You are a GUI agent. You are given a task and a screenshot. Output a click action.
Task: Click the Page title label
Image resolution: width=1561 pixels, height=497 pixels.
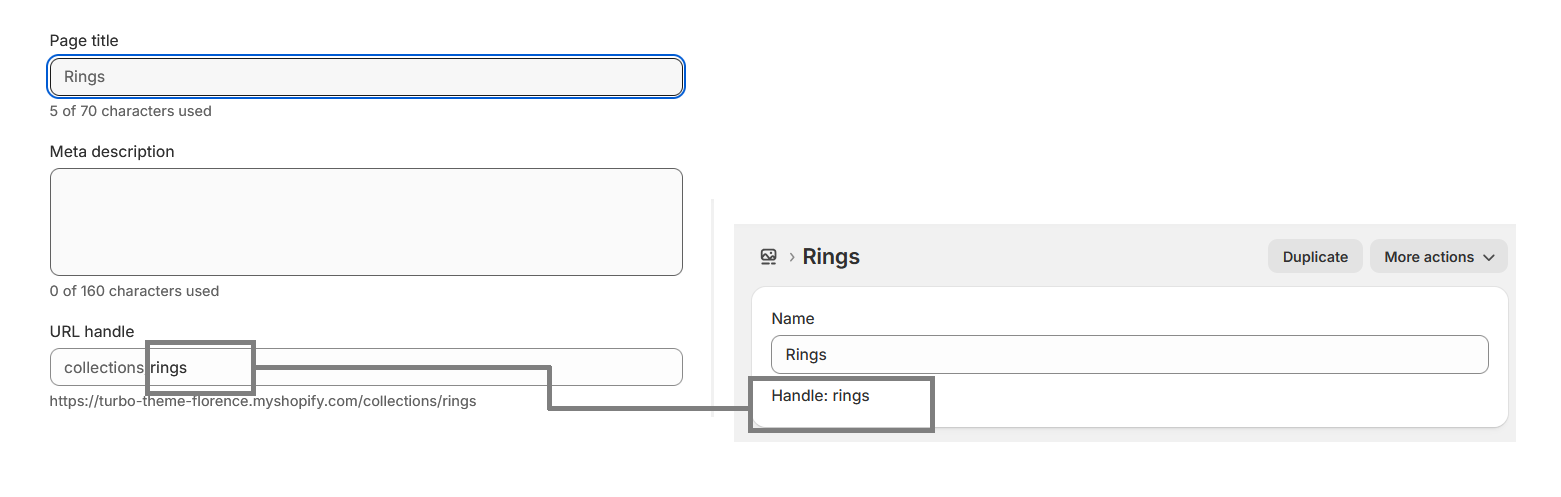tap(84, 41)
